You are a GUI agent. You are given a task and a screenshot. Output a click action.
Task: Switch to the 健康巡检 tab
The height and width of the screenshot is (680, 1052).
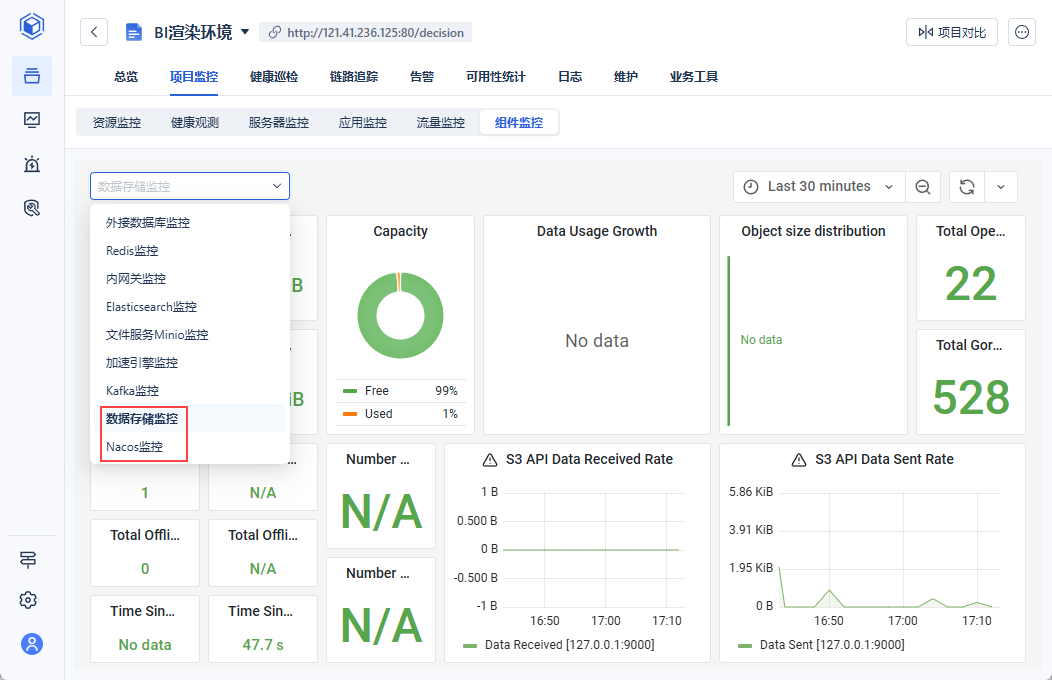point(274,77)
